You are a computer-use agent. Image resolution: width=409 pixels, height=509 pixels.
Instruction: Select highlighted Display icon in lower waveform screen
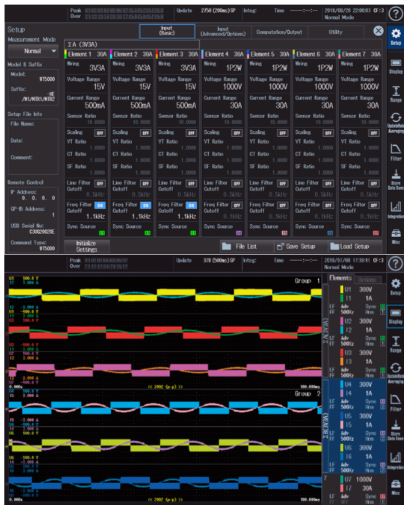click(x=396, y=316)
